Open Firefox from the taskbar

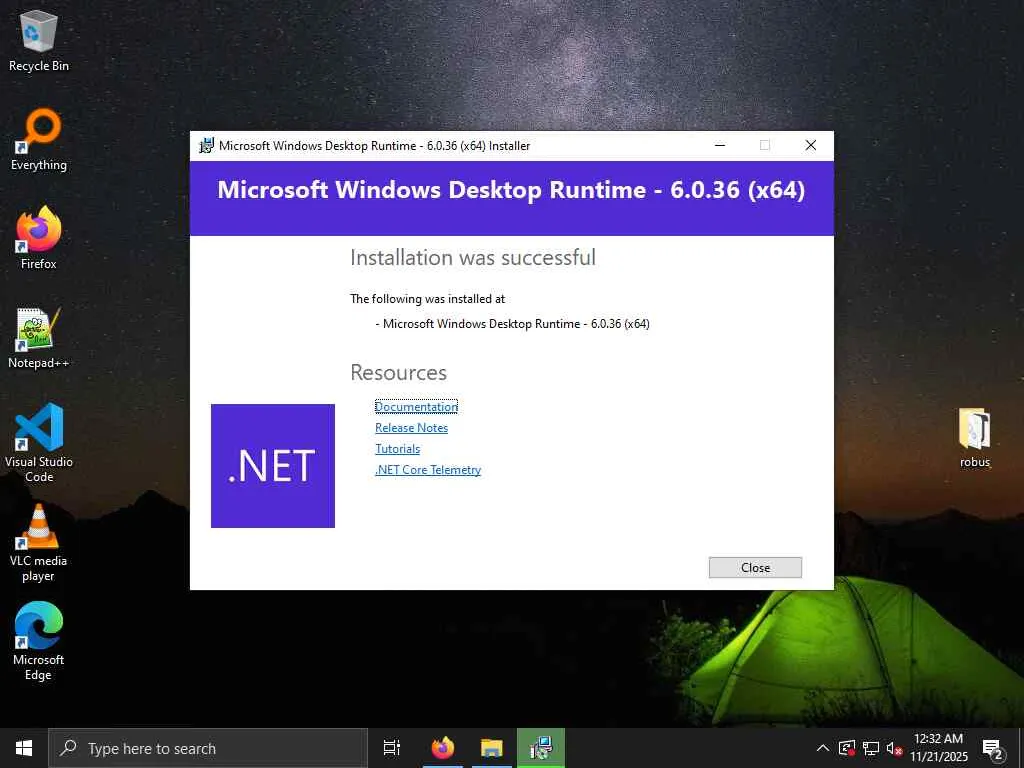tap(443, 748)
